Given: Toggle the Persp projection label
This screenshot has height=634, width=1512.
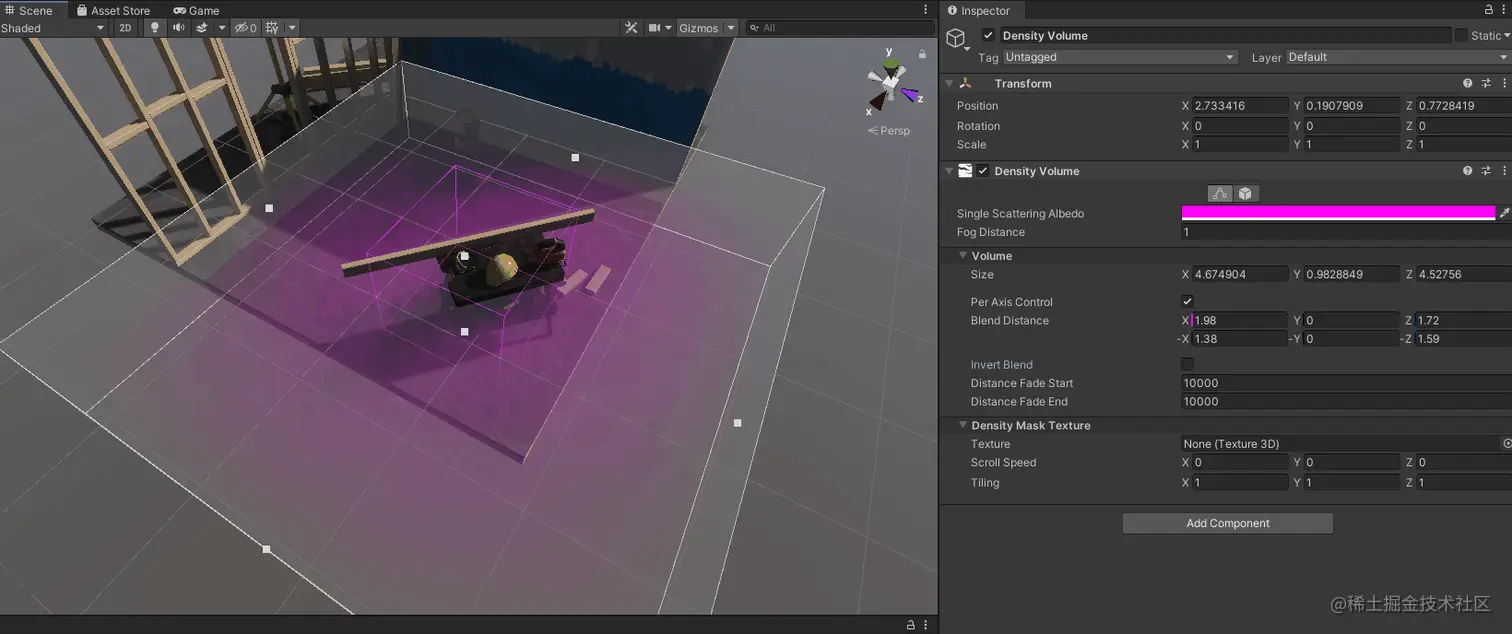Looking at the screenshot, I should tap(889, 130).
